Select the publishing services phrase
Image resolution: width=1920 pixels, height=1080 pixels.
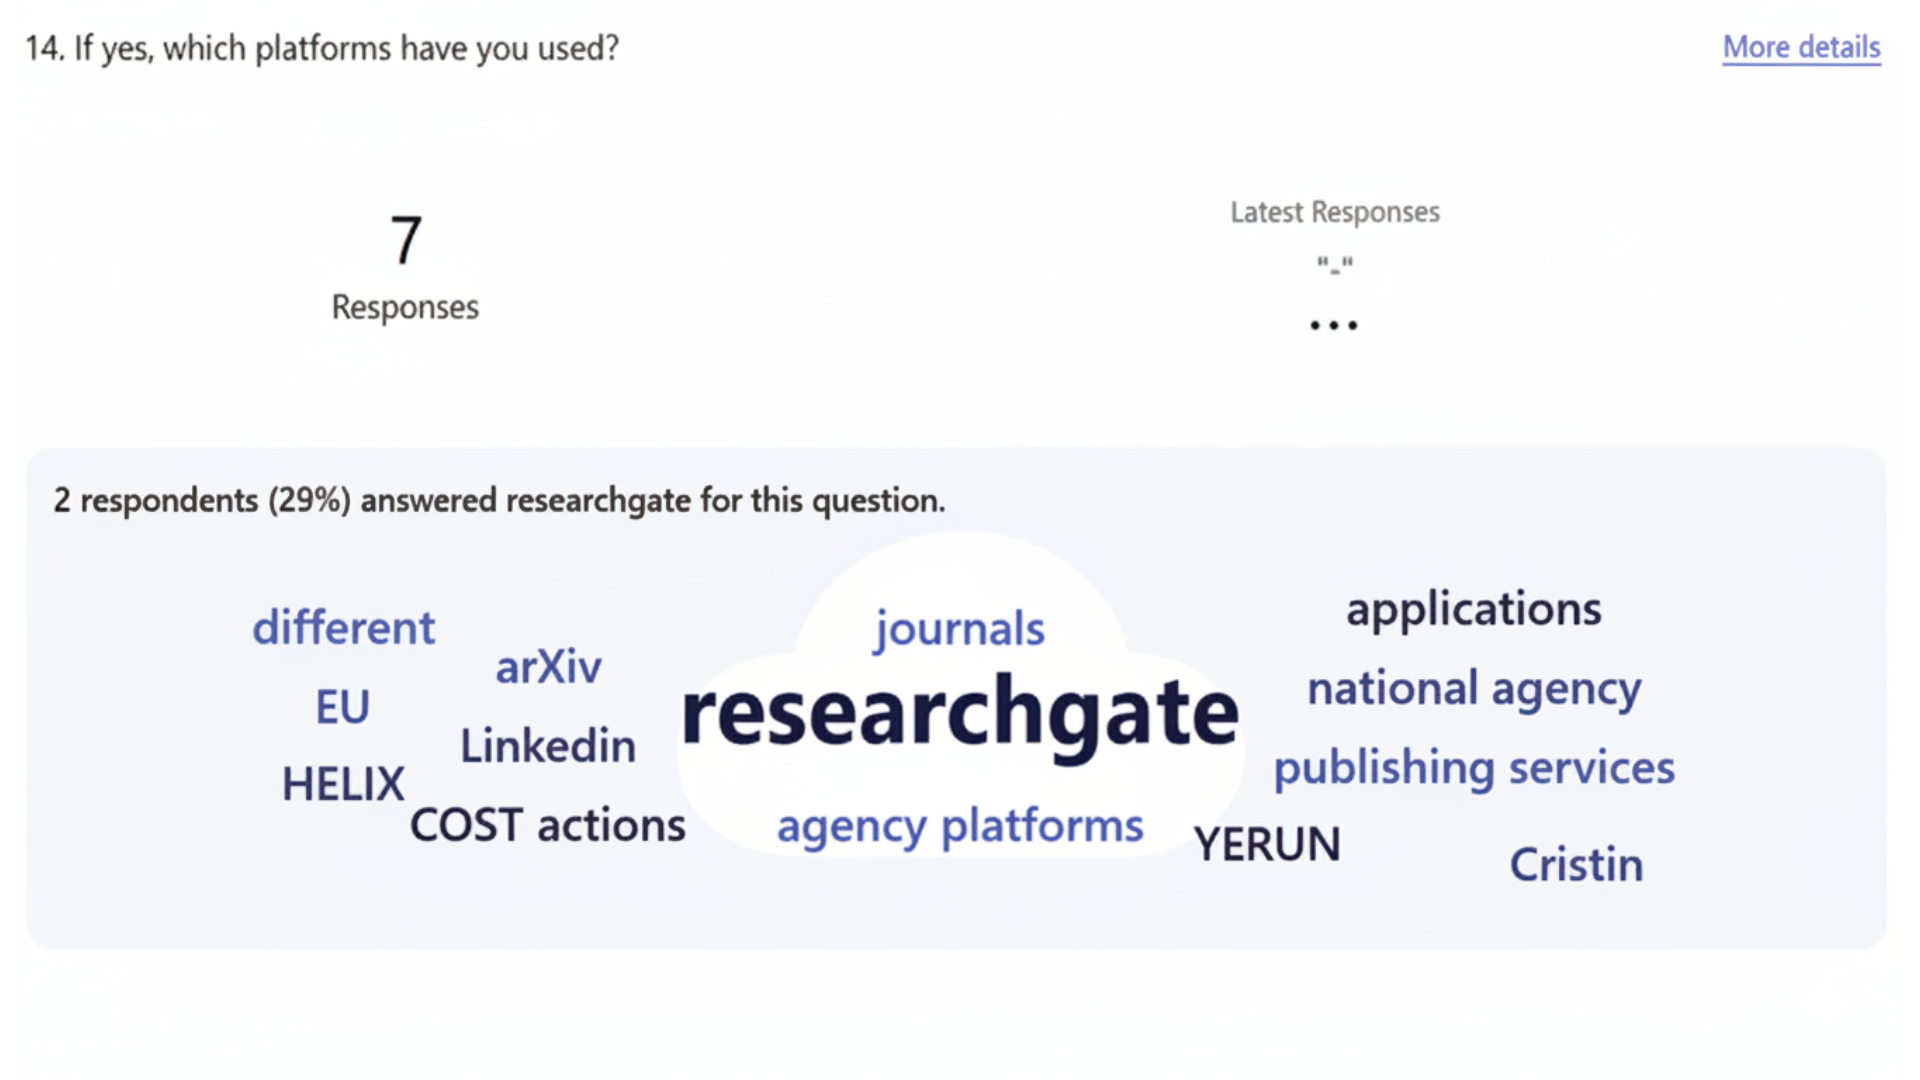(x=1473, y=768)
